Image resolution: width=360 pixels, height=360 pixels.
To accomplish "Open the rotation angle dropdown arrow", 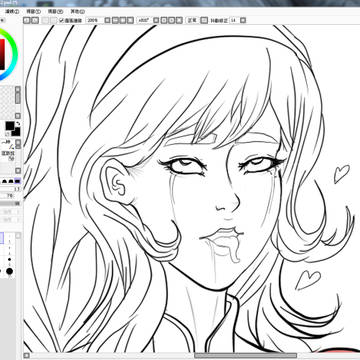I will point(156,20).
